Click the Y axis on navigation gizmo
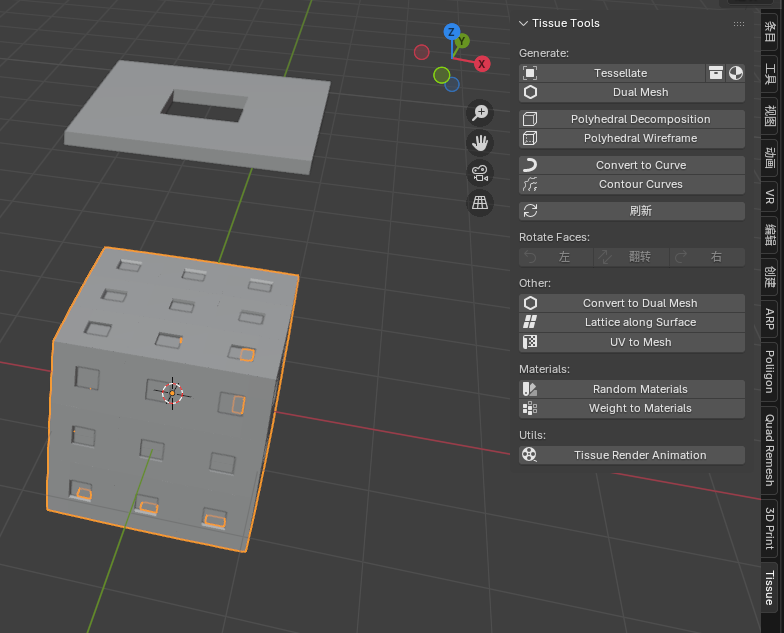 click(462, 41)
